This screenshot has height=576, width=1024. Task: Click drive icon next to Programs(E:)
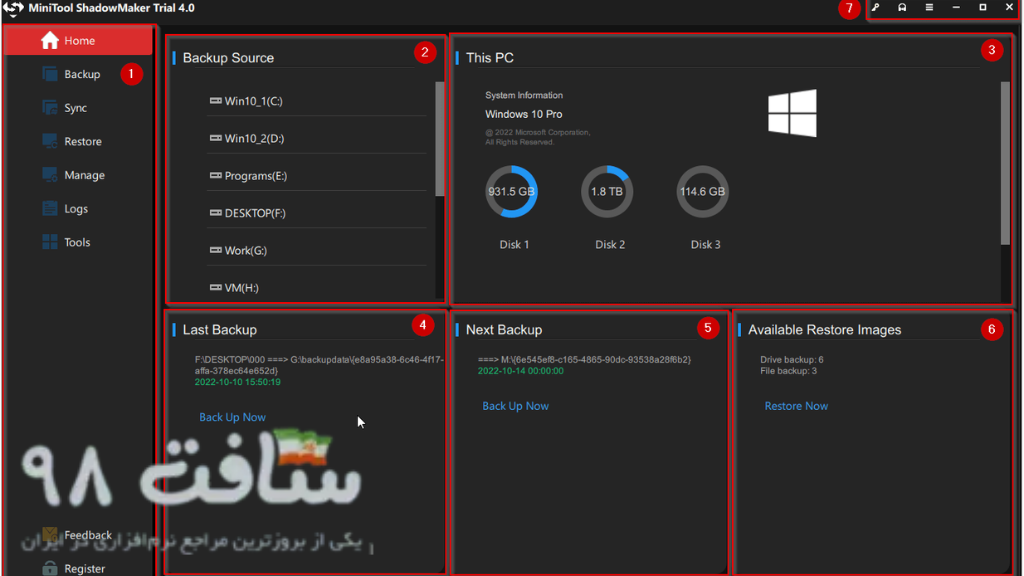[x=216, y=175]
